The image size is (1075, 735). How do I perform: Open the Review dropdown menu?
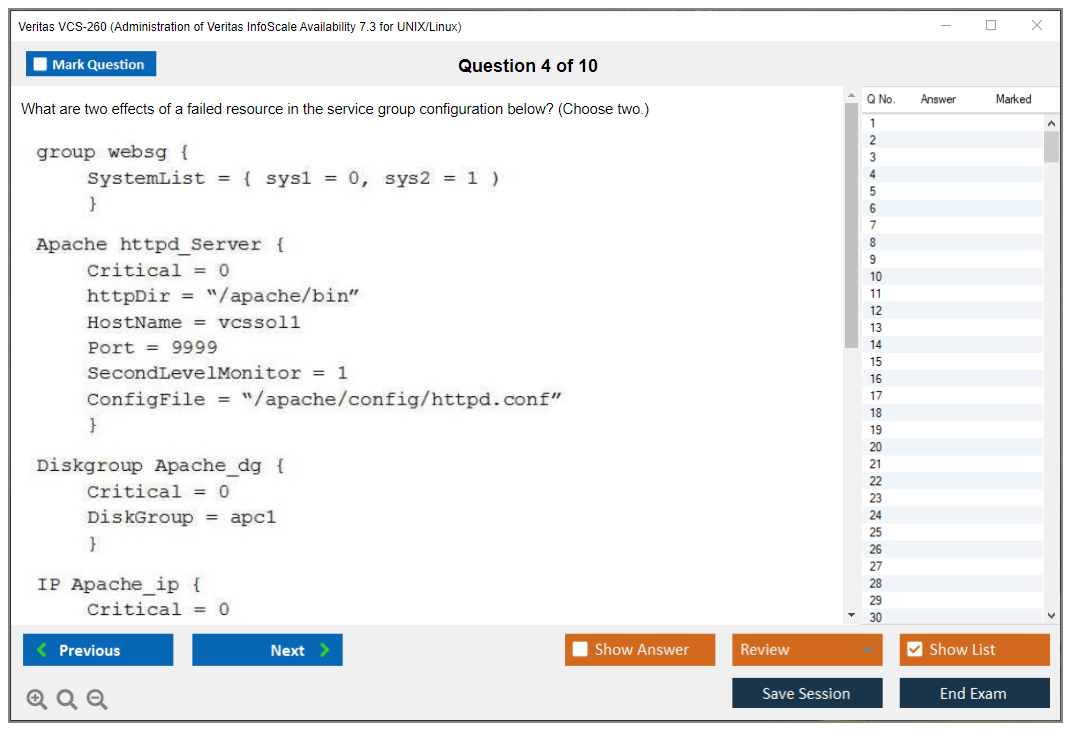(x=807, y=650)
